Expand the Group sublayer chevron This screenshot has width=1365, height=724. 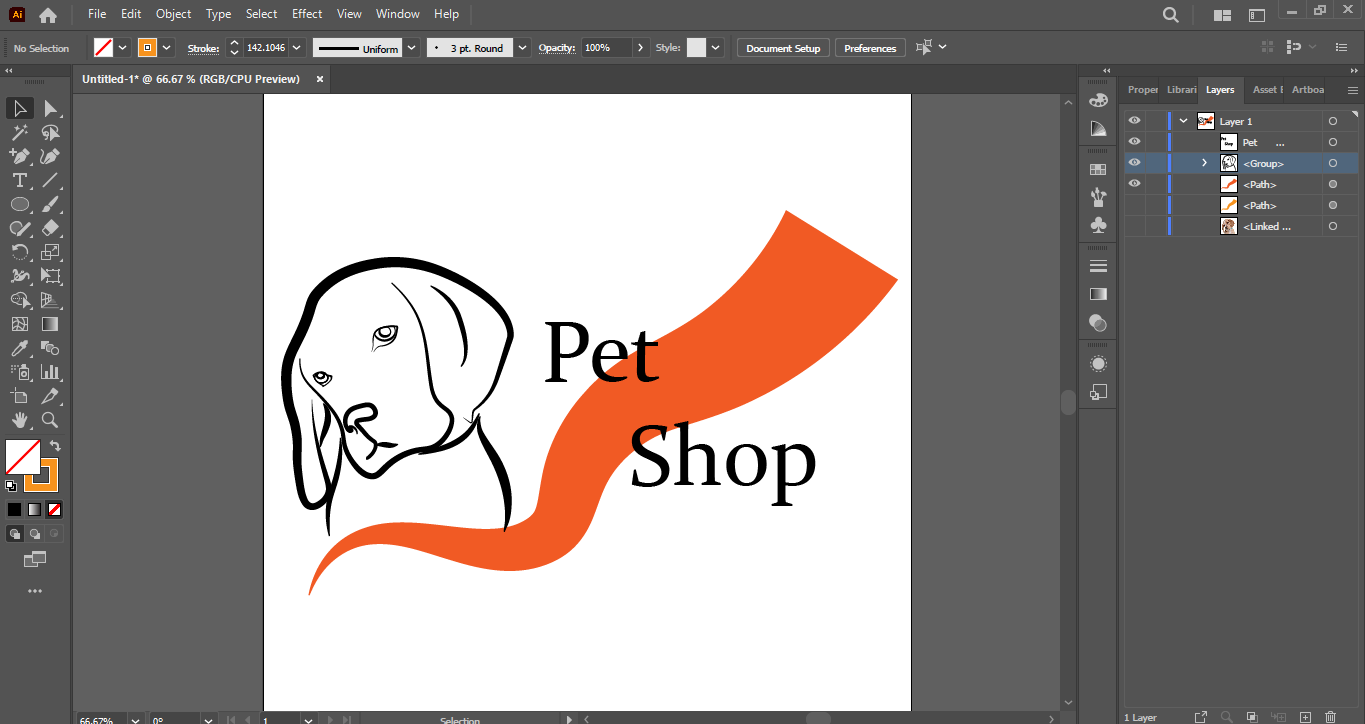1204,163
